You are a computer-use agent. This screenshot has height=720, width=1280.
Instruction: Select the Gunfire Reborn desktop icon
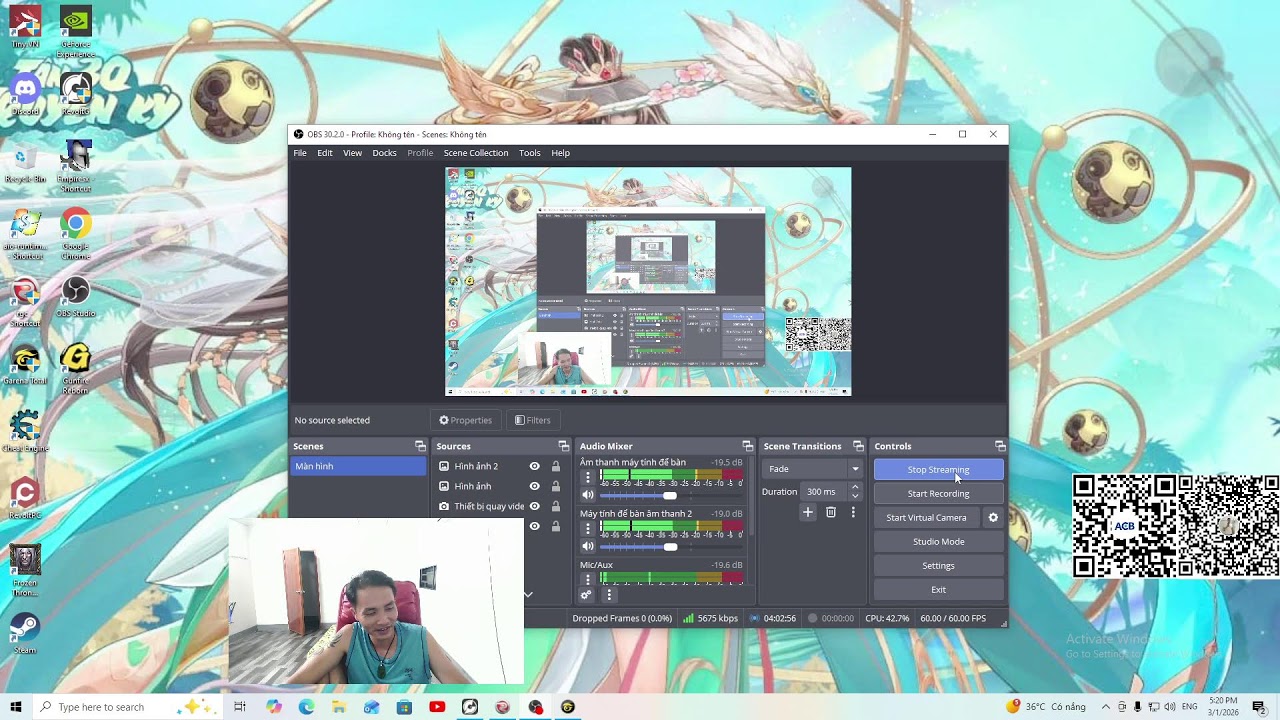76,370
